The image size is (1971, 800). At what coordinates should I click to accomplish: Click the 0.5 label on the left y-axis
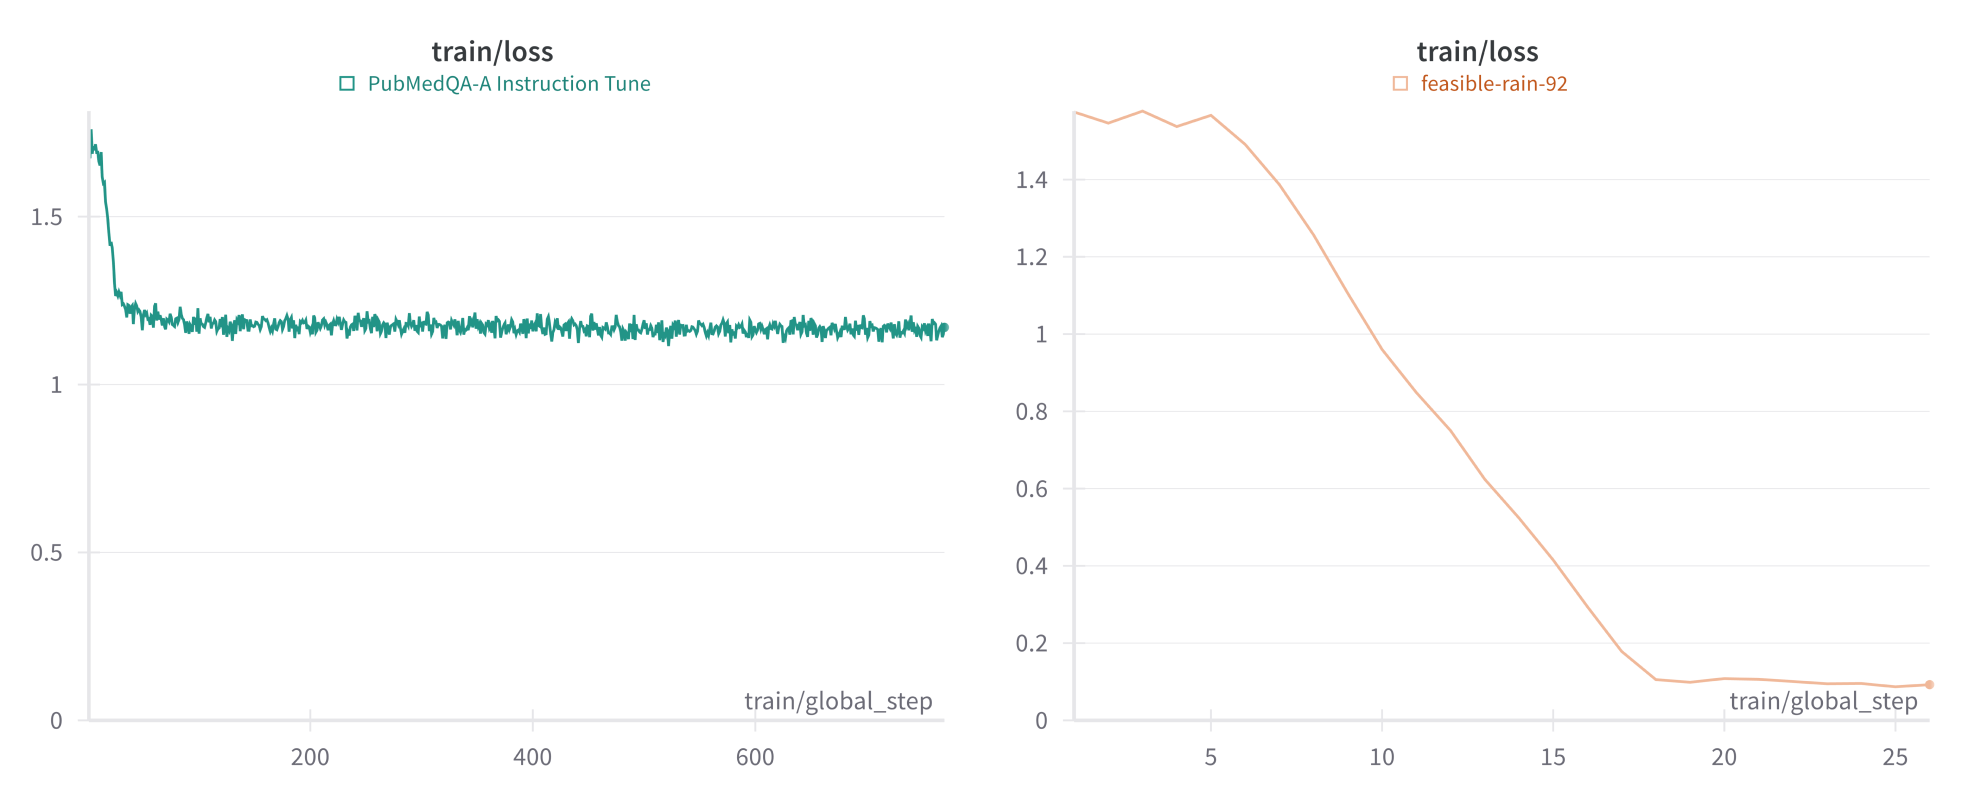click(x=46, y=553)
